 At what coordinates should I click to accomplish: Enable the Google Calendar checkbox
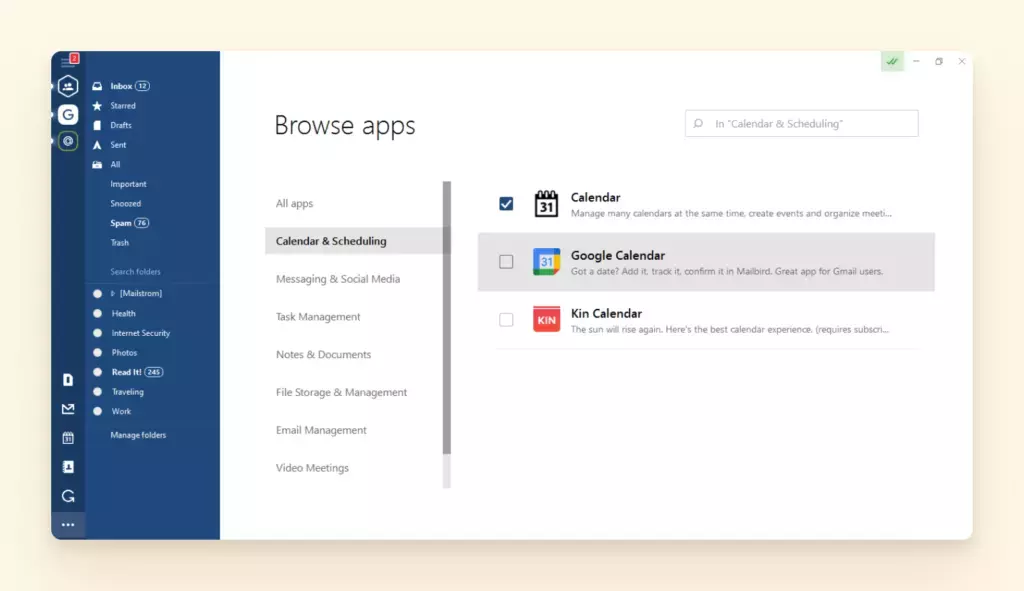506,262
